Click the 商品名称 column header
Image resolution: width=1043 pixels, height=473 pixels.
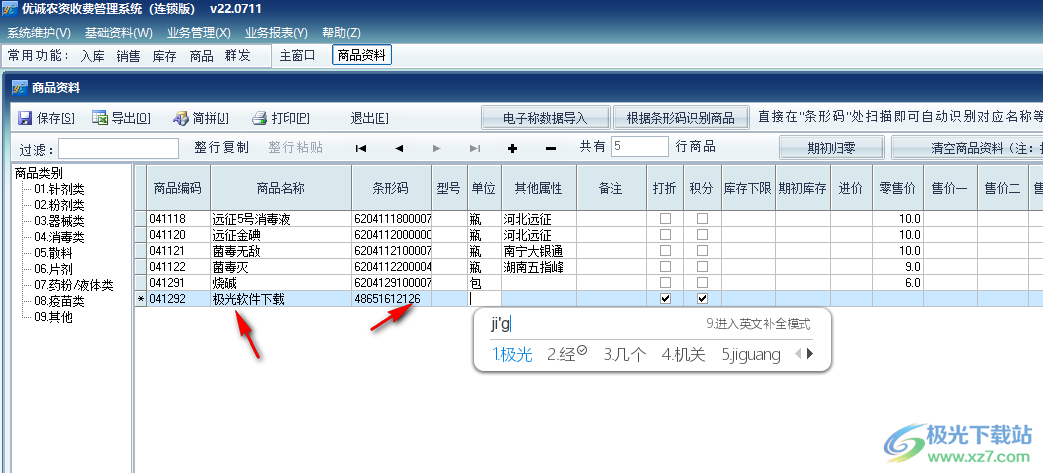coord(281,188)
